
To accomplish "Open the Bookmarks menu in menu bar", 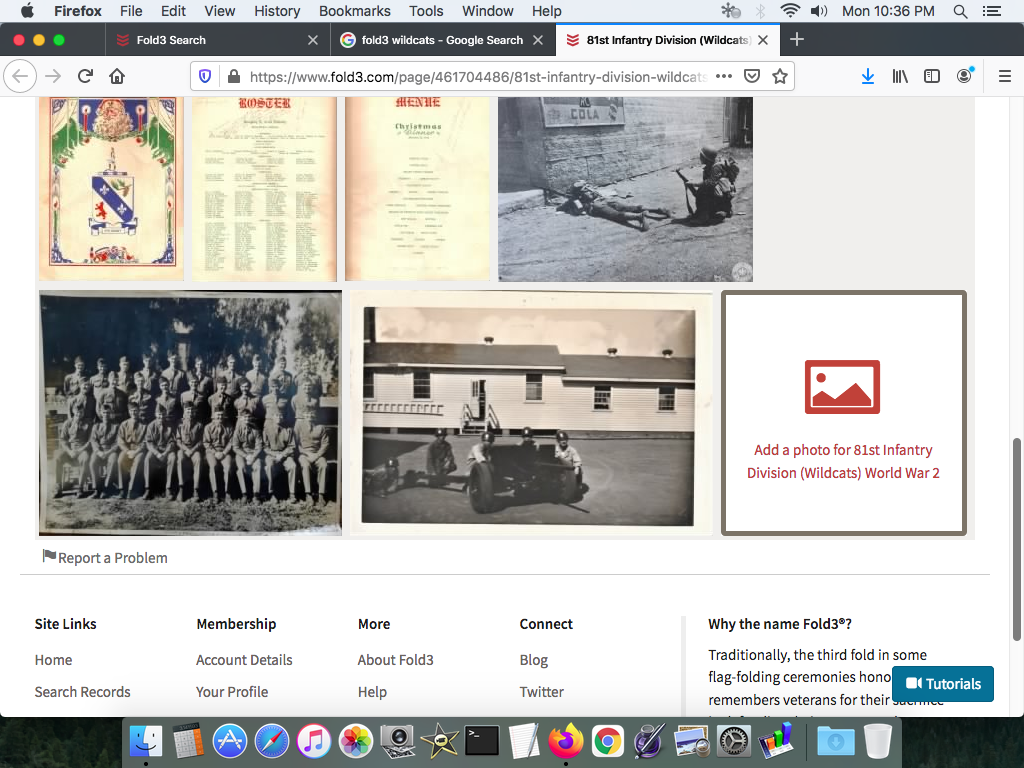I will tap(354, 11).
